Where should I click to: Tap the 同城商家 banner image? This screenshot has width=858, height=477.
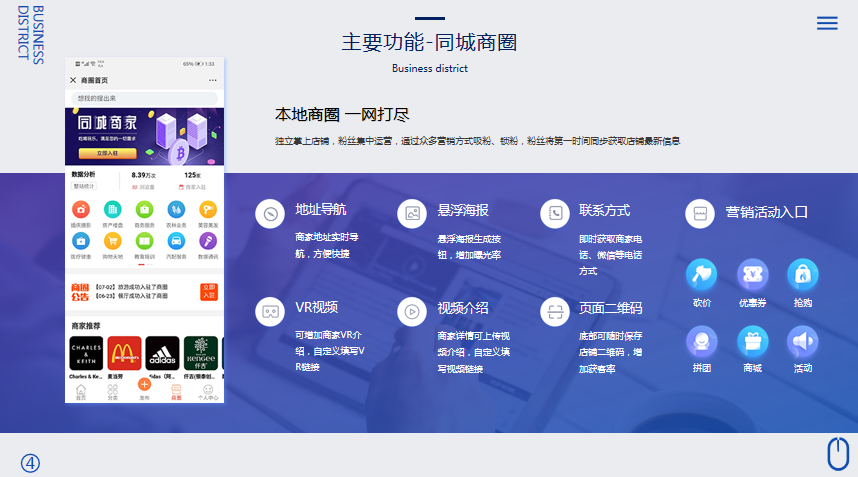[x=144, y=136]
